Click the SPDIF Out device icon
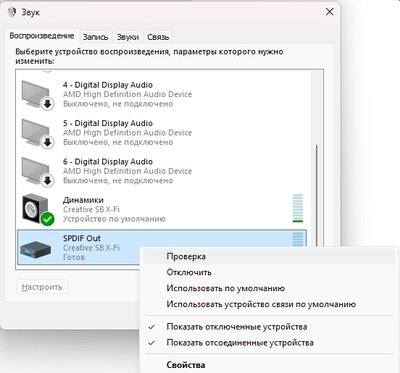This screenshot has height=373, width=400. pos(35,249)
